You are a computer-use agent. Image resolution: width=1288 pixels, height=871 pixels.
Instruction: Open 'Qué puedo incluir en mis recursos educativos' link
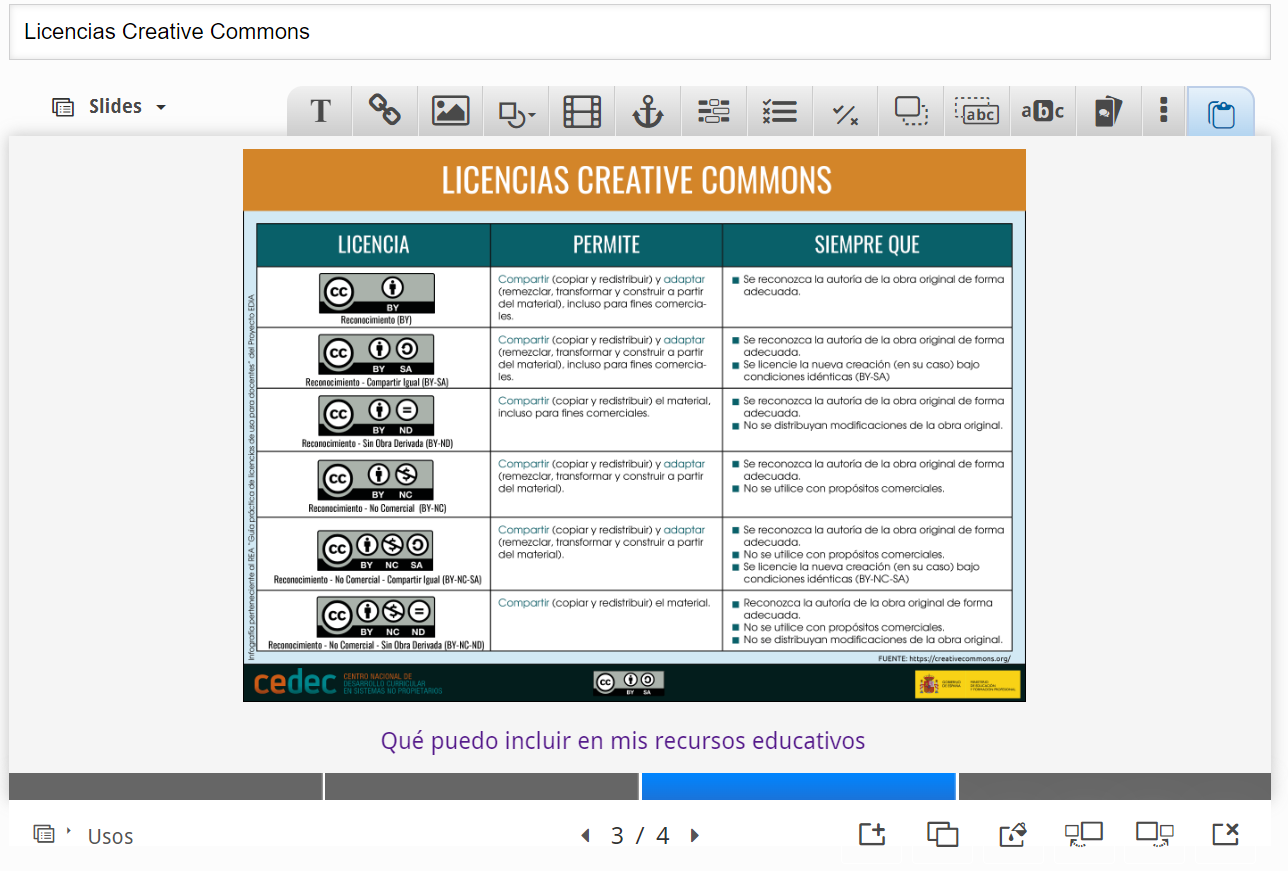(622, 741)
